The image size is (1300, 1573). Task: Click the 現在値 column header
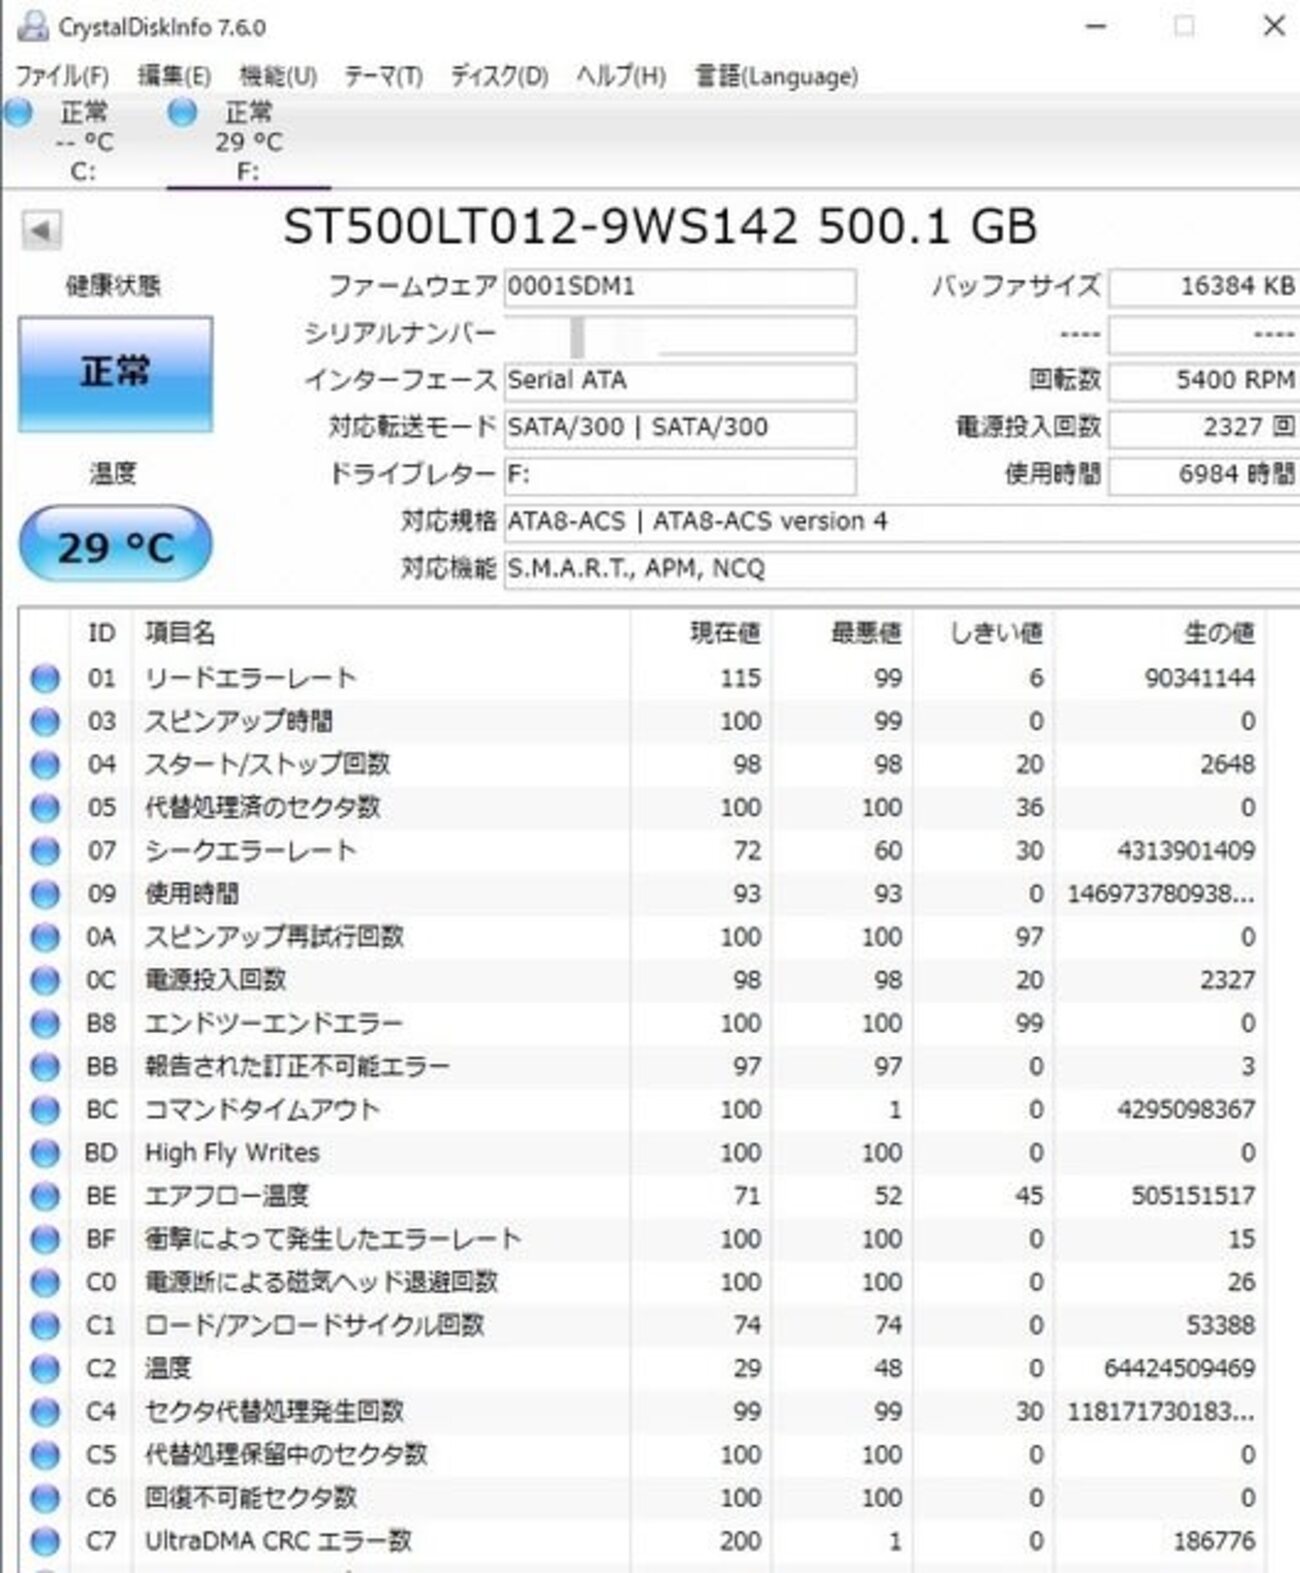point(701,633)
